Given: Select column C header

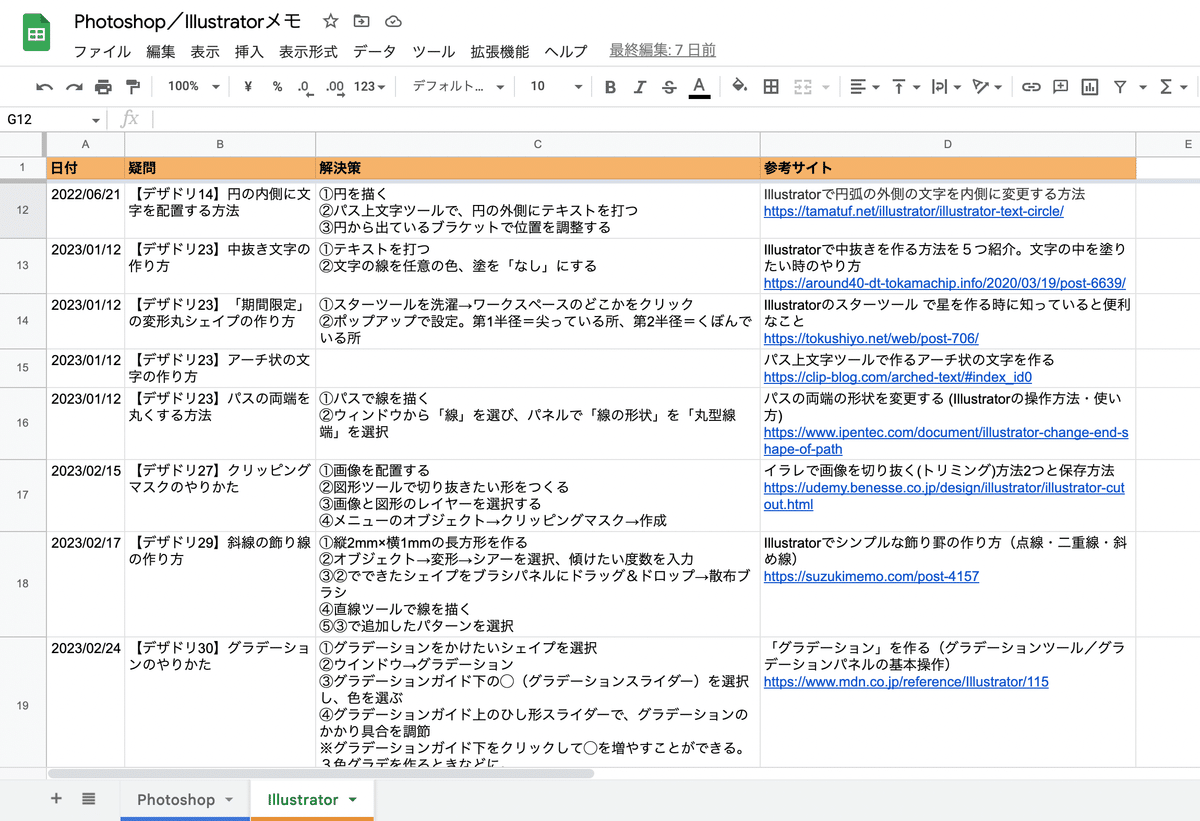Looking at the screenshot, I should 538,144.
